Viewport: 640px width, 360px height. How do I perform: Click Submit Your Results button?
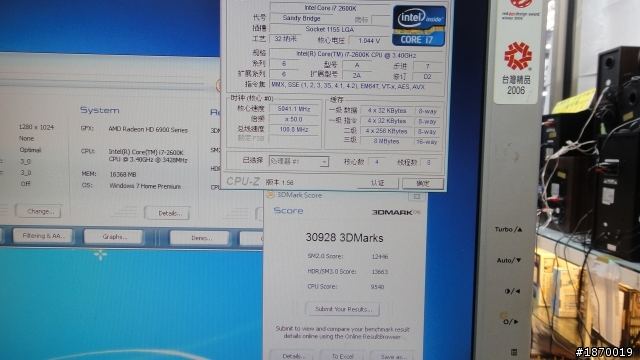pyautogui.click(x=343, y=309)
